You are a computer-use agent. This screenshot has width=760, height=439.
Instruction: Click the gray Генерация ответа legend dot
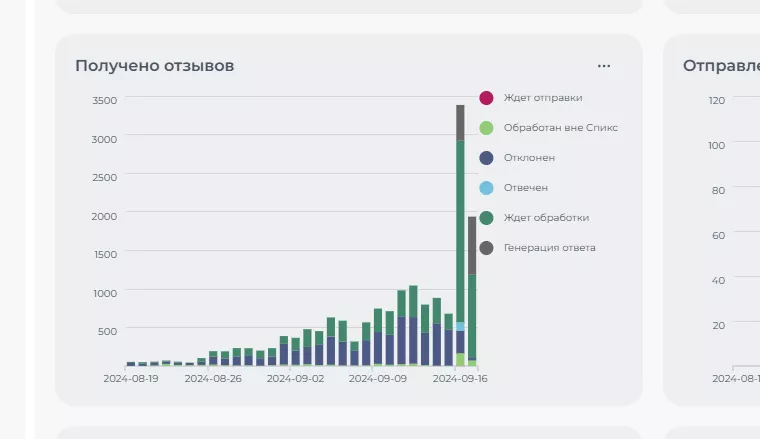point(486,248)
